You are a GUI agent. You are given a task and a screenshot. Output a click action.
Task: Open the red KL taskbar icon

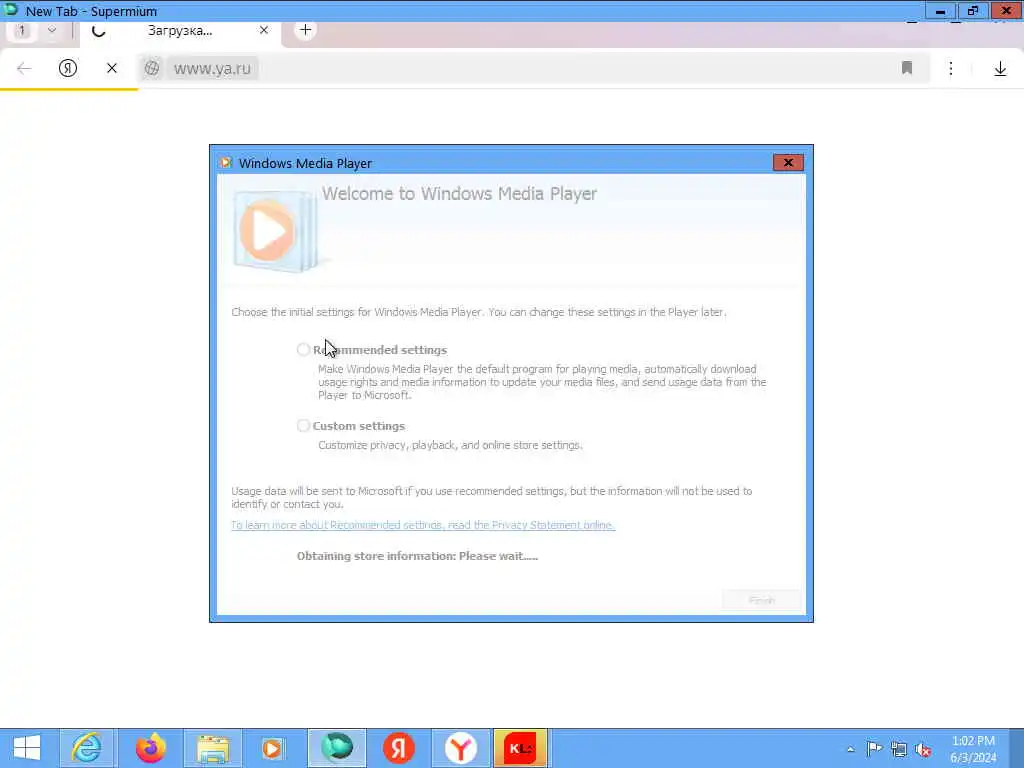coord(520,748)
